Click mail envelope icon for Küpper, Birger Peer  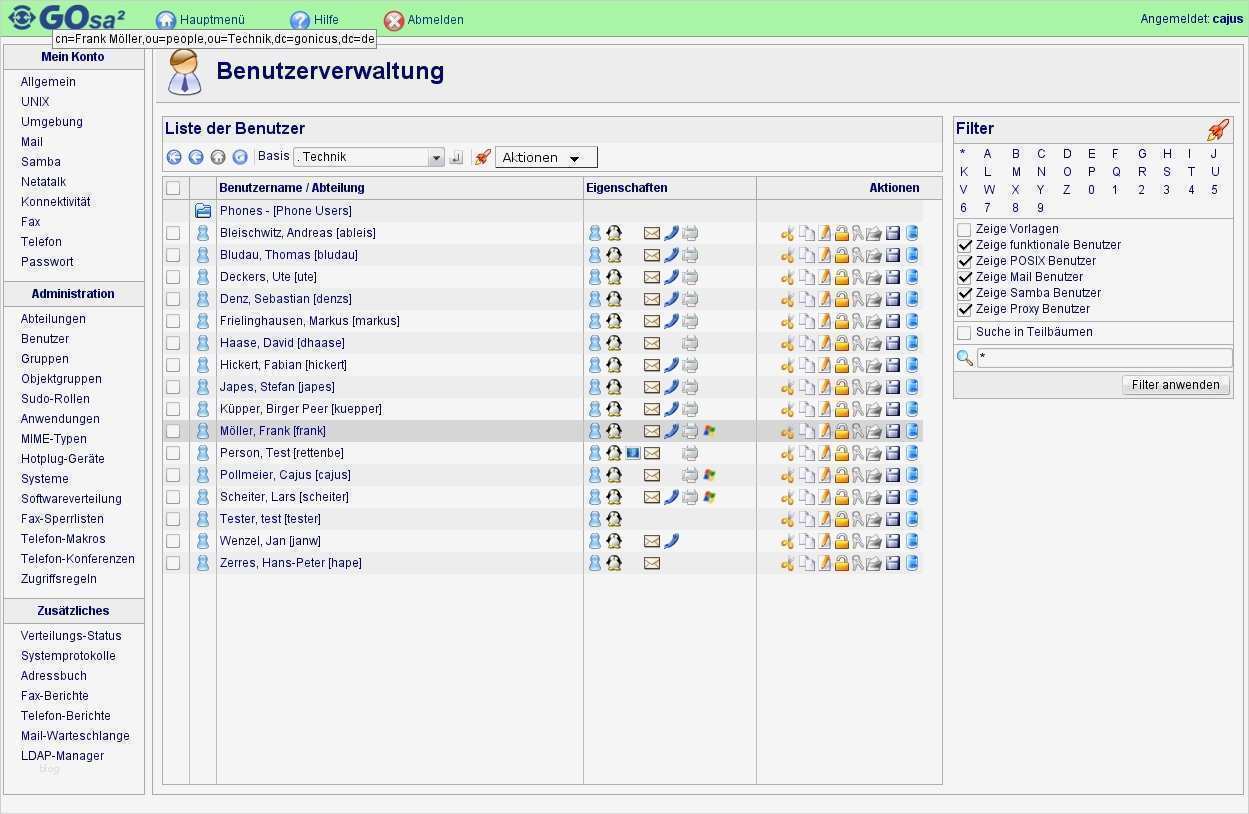tap(652, 409)
